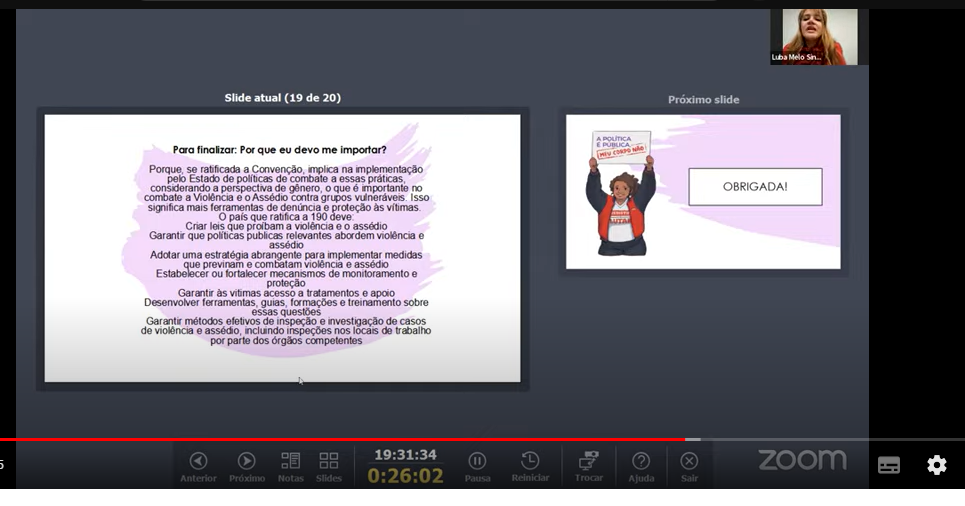This screenshot has height=506, width=965.
Task: Click the Trocar display swap icon
Action: point(589,461)
